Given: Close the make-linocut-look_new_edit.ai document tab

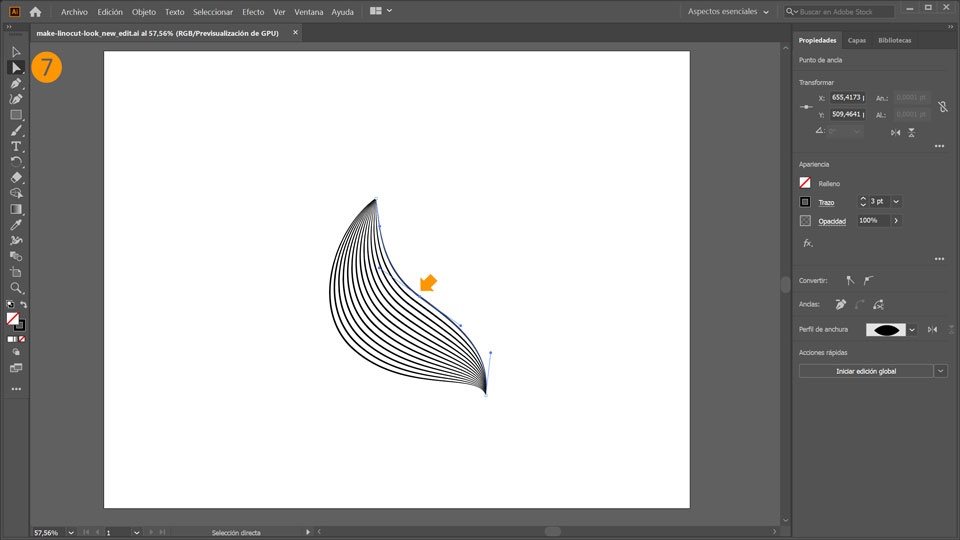Looking at the screenshot, I should click(x=295, y=32).
